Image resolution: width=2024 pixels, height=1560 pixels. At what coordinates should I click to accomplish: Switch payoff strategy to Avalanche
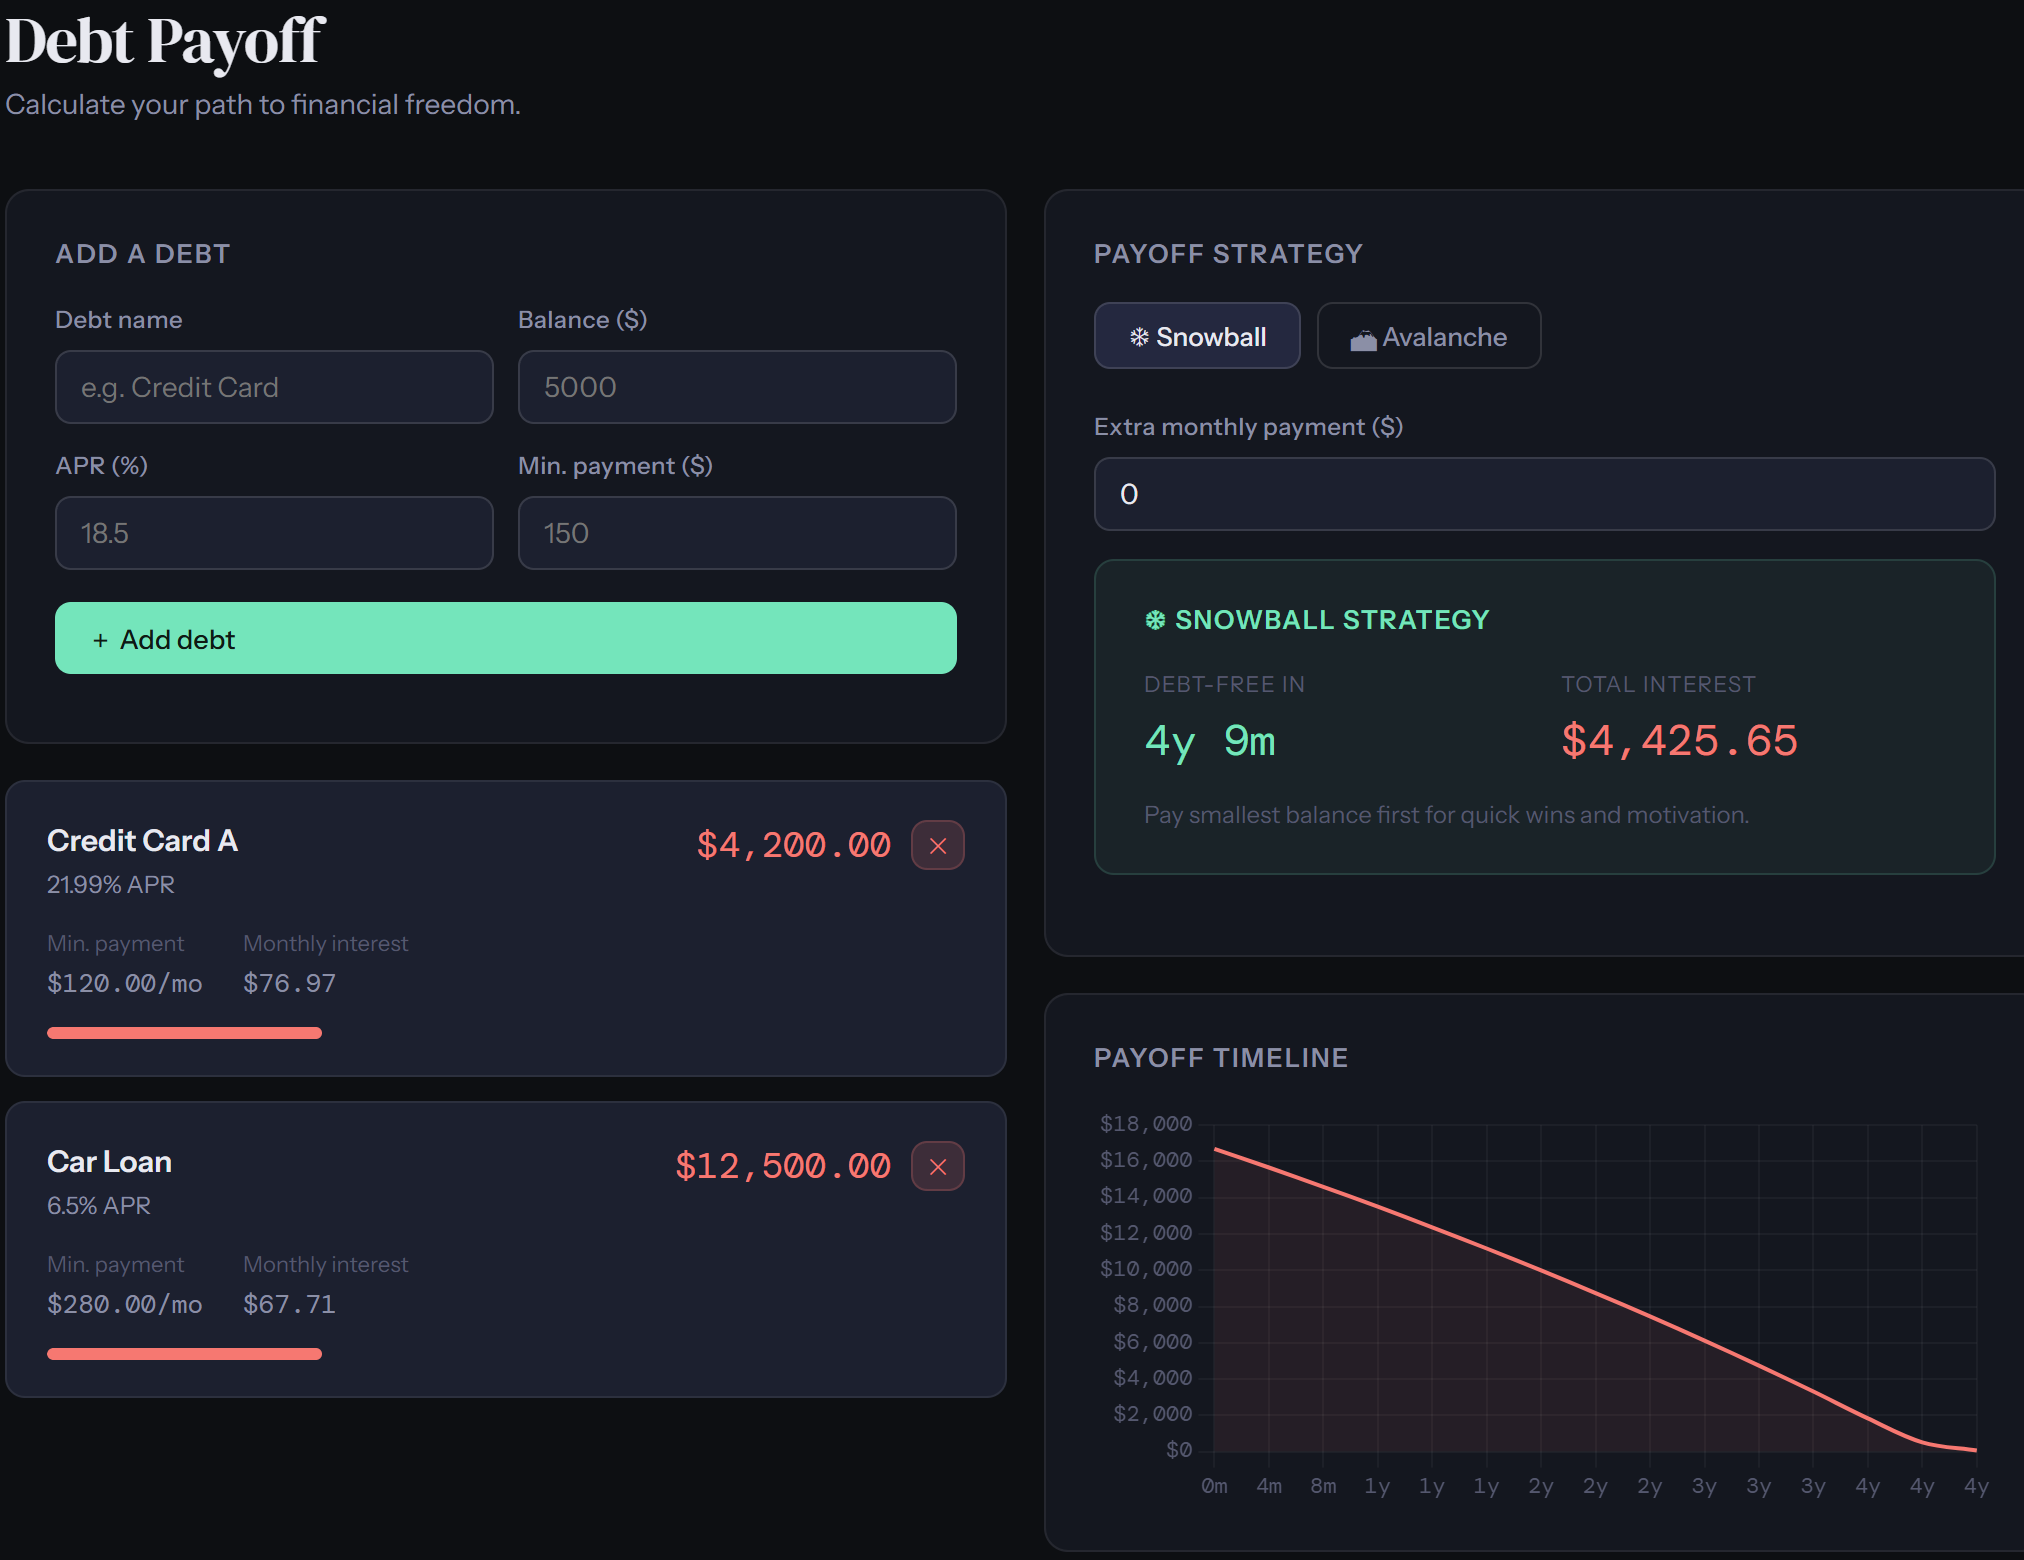pos(1429,337)
